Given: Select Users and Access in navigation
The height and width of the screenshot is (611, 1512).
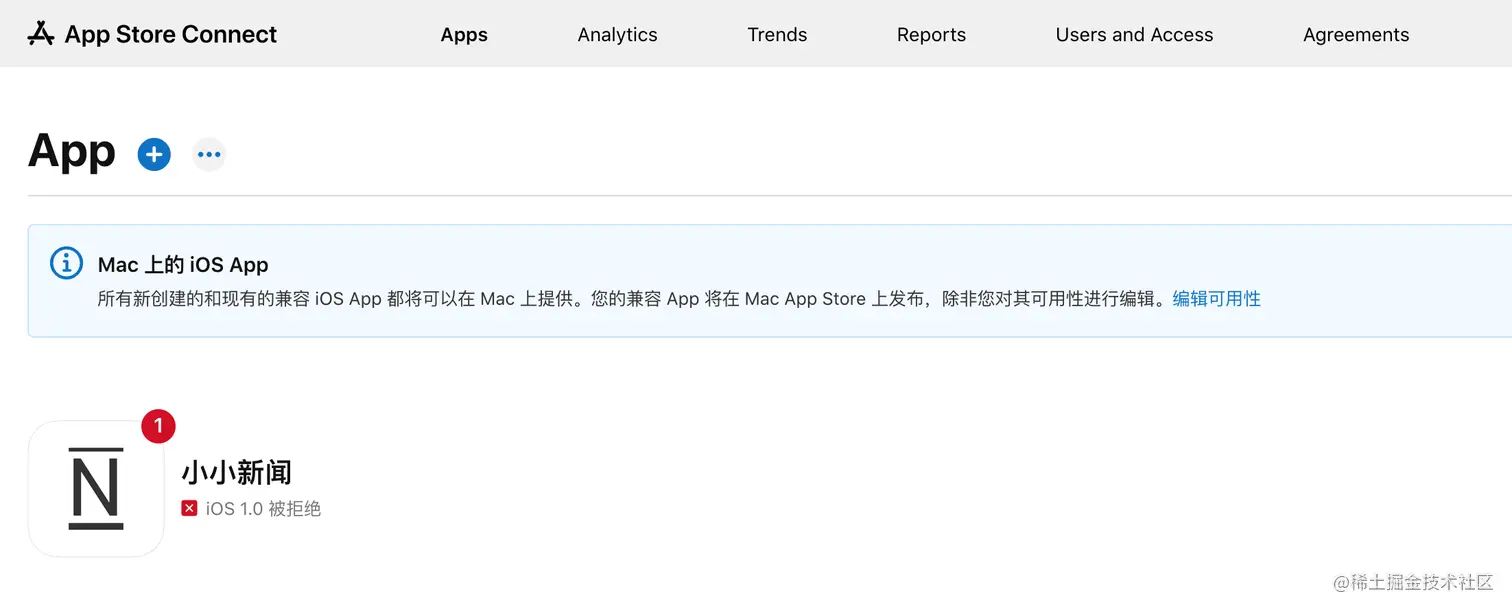Looking at the screenshot, I should (1134, 34).
